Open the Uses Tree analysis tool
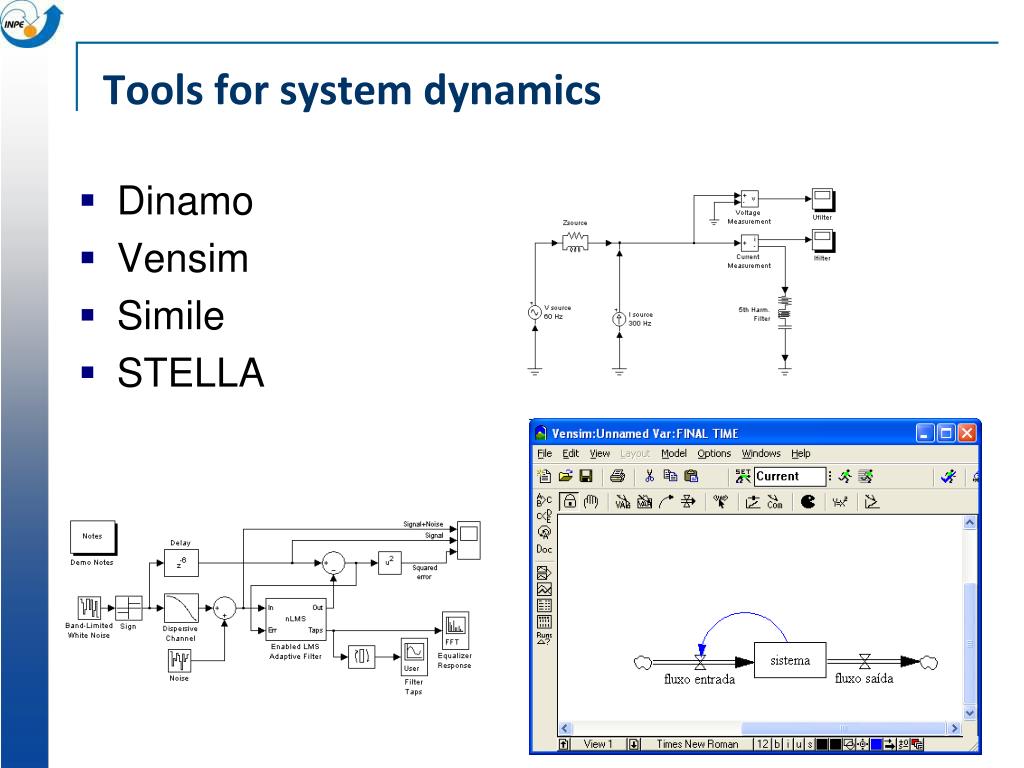Image resolution: width=1024 pixels, height=768 pixels. point(544,516)
